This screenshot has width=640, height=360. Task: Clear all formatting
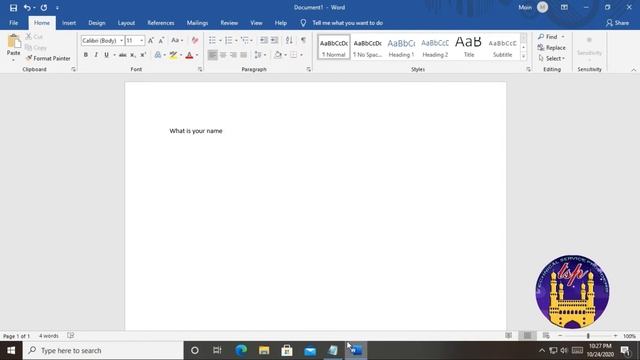tap(195, 40)
